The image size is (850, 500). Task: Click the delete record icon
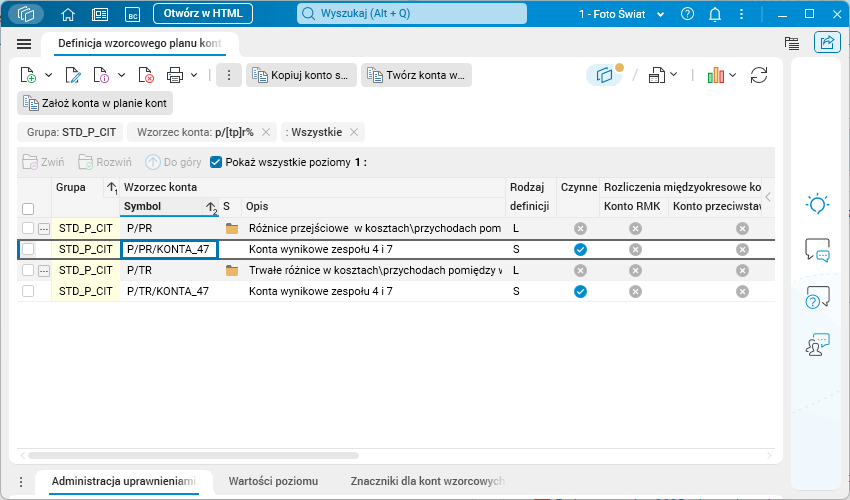[146, 75]
